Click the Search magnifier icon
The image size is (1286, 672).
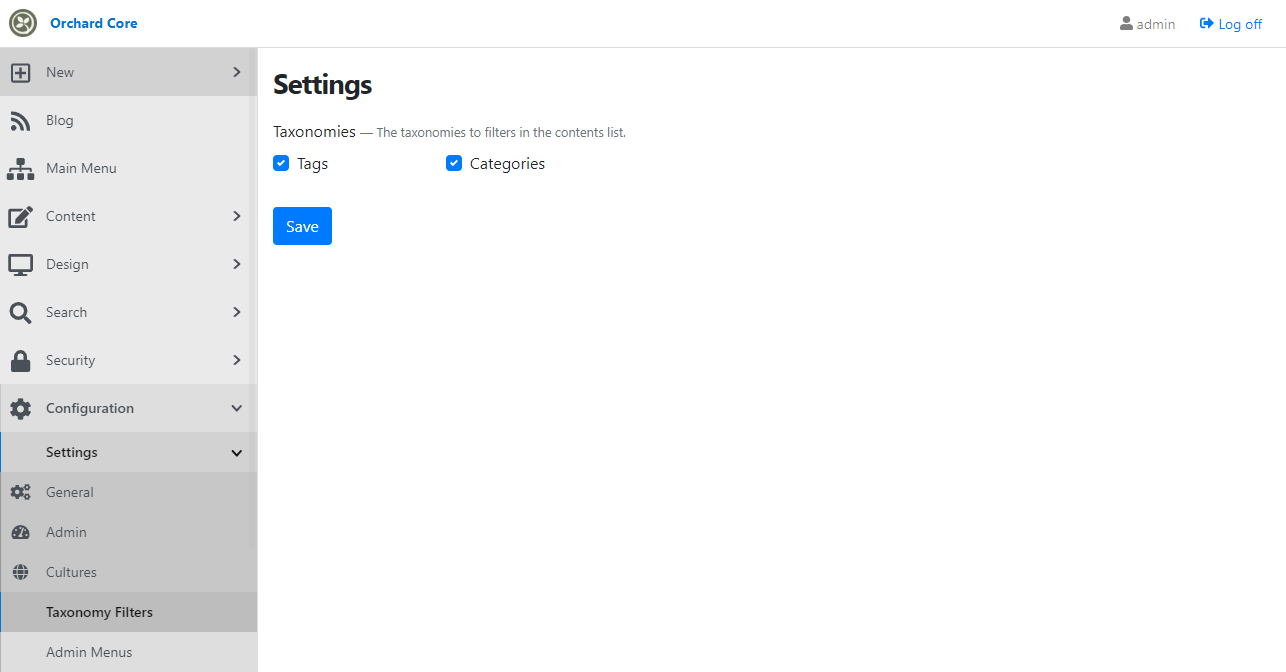[x=20, y=312]
